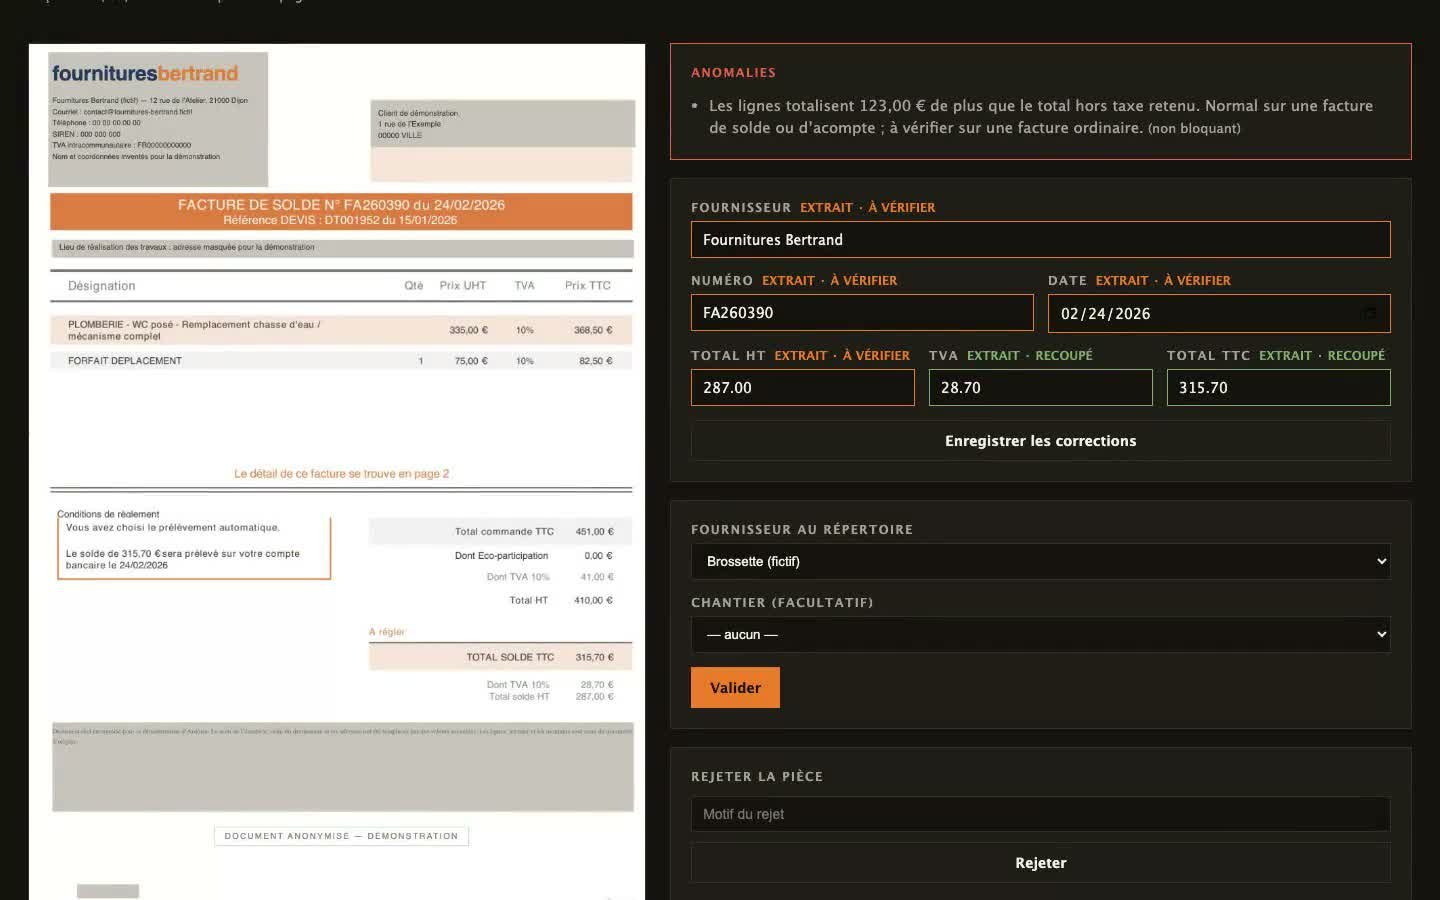Image resolution: width=1440 pixels, height=900 pixels.
Task: Open the calendar picker in the Date field
Action: click(x=1370, y=313)
